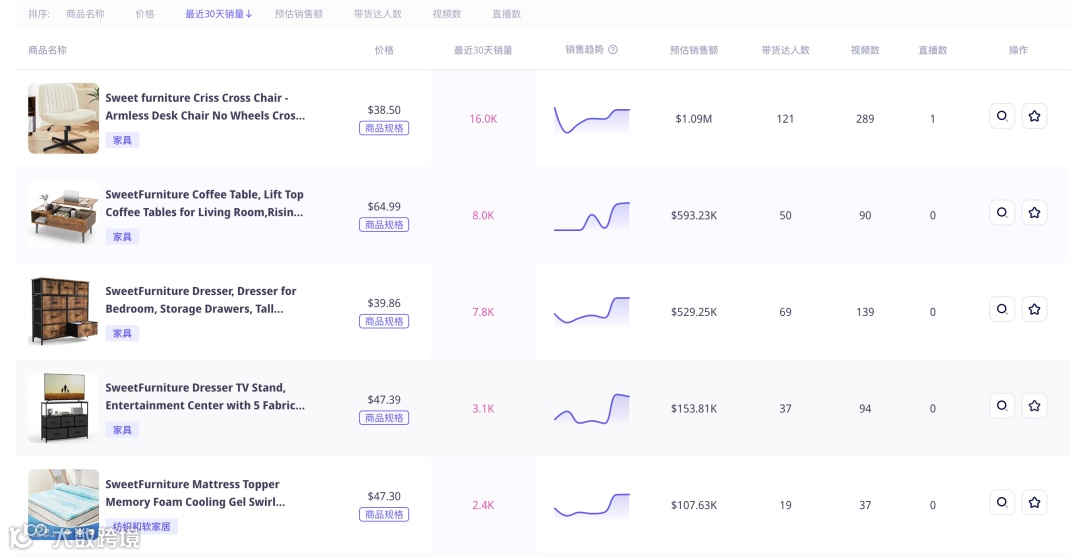Screen dimensions: 1080x557
Task: Click 纺织和软家居 tag under Mattress Topper
Action: pyautogui.click(x=142, y=527)
